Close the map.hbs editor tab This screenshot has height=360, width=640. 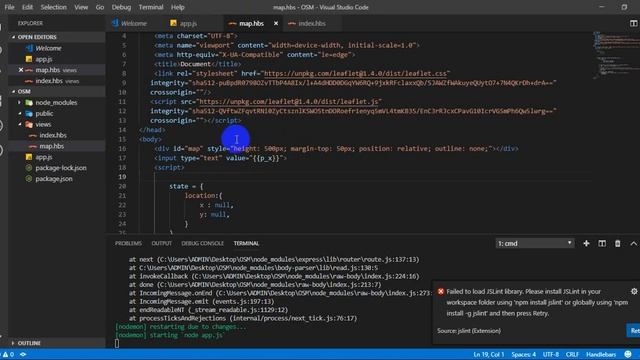tap(276, 23)
